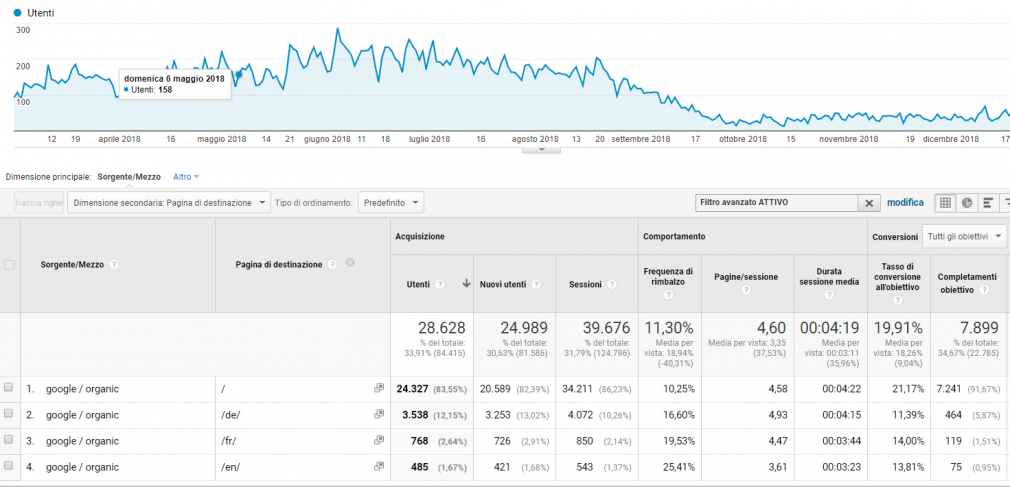
Task: Switch to performance bar view icon
Action: pyautogui.click(x=987, y=203)
